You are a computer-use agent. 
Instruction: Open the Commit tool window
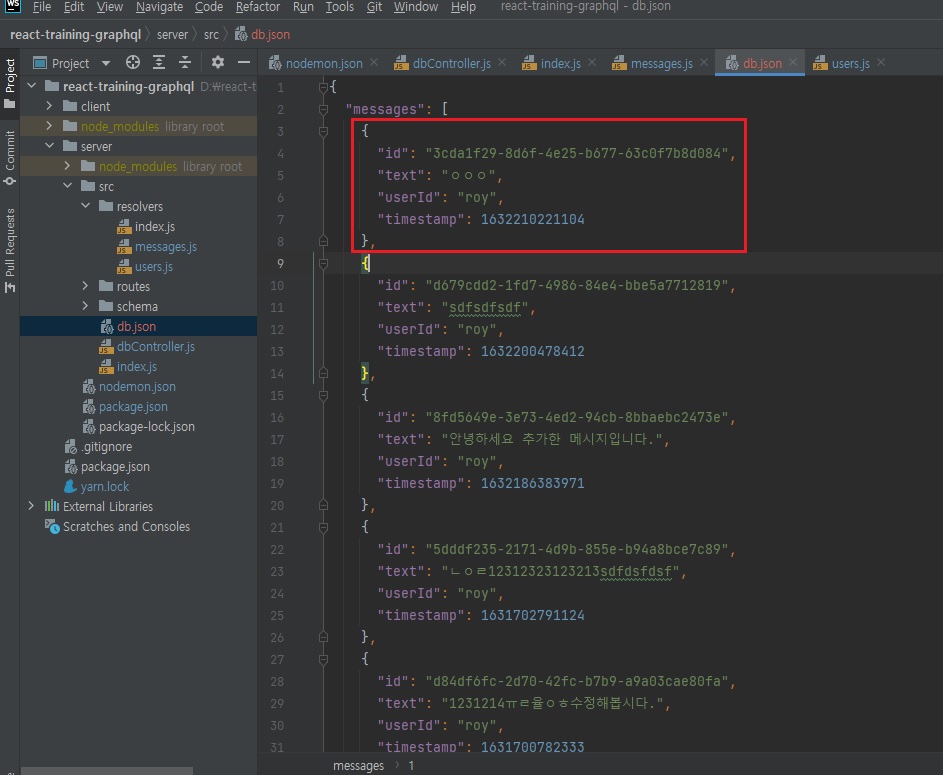click(10, 157)
